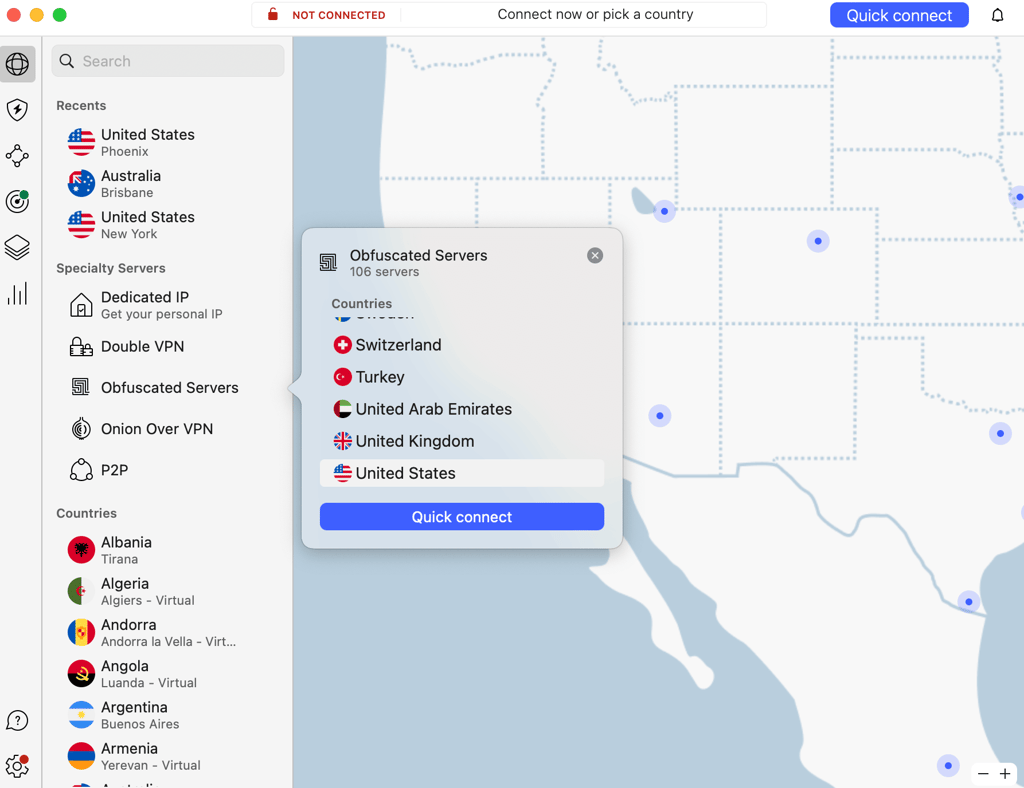Select Switzerland in obfuscated countries list

point(462,345)
